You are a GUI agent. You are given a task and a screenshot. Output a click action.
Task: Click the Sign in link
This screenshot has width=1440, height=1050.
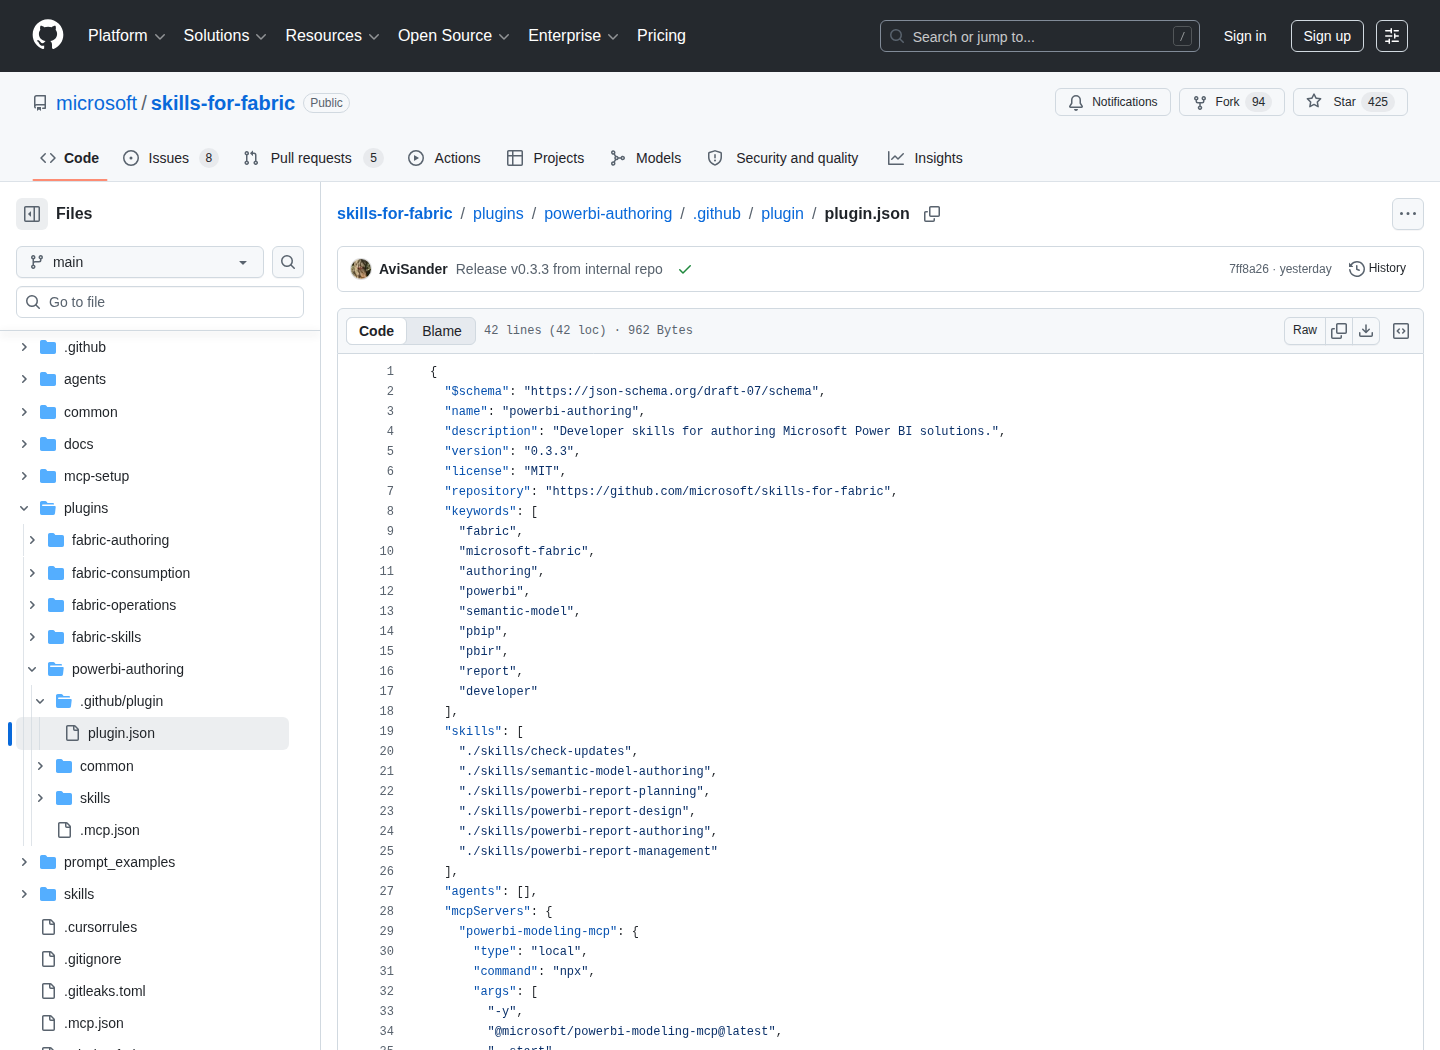point(1245,36)
